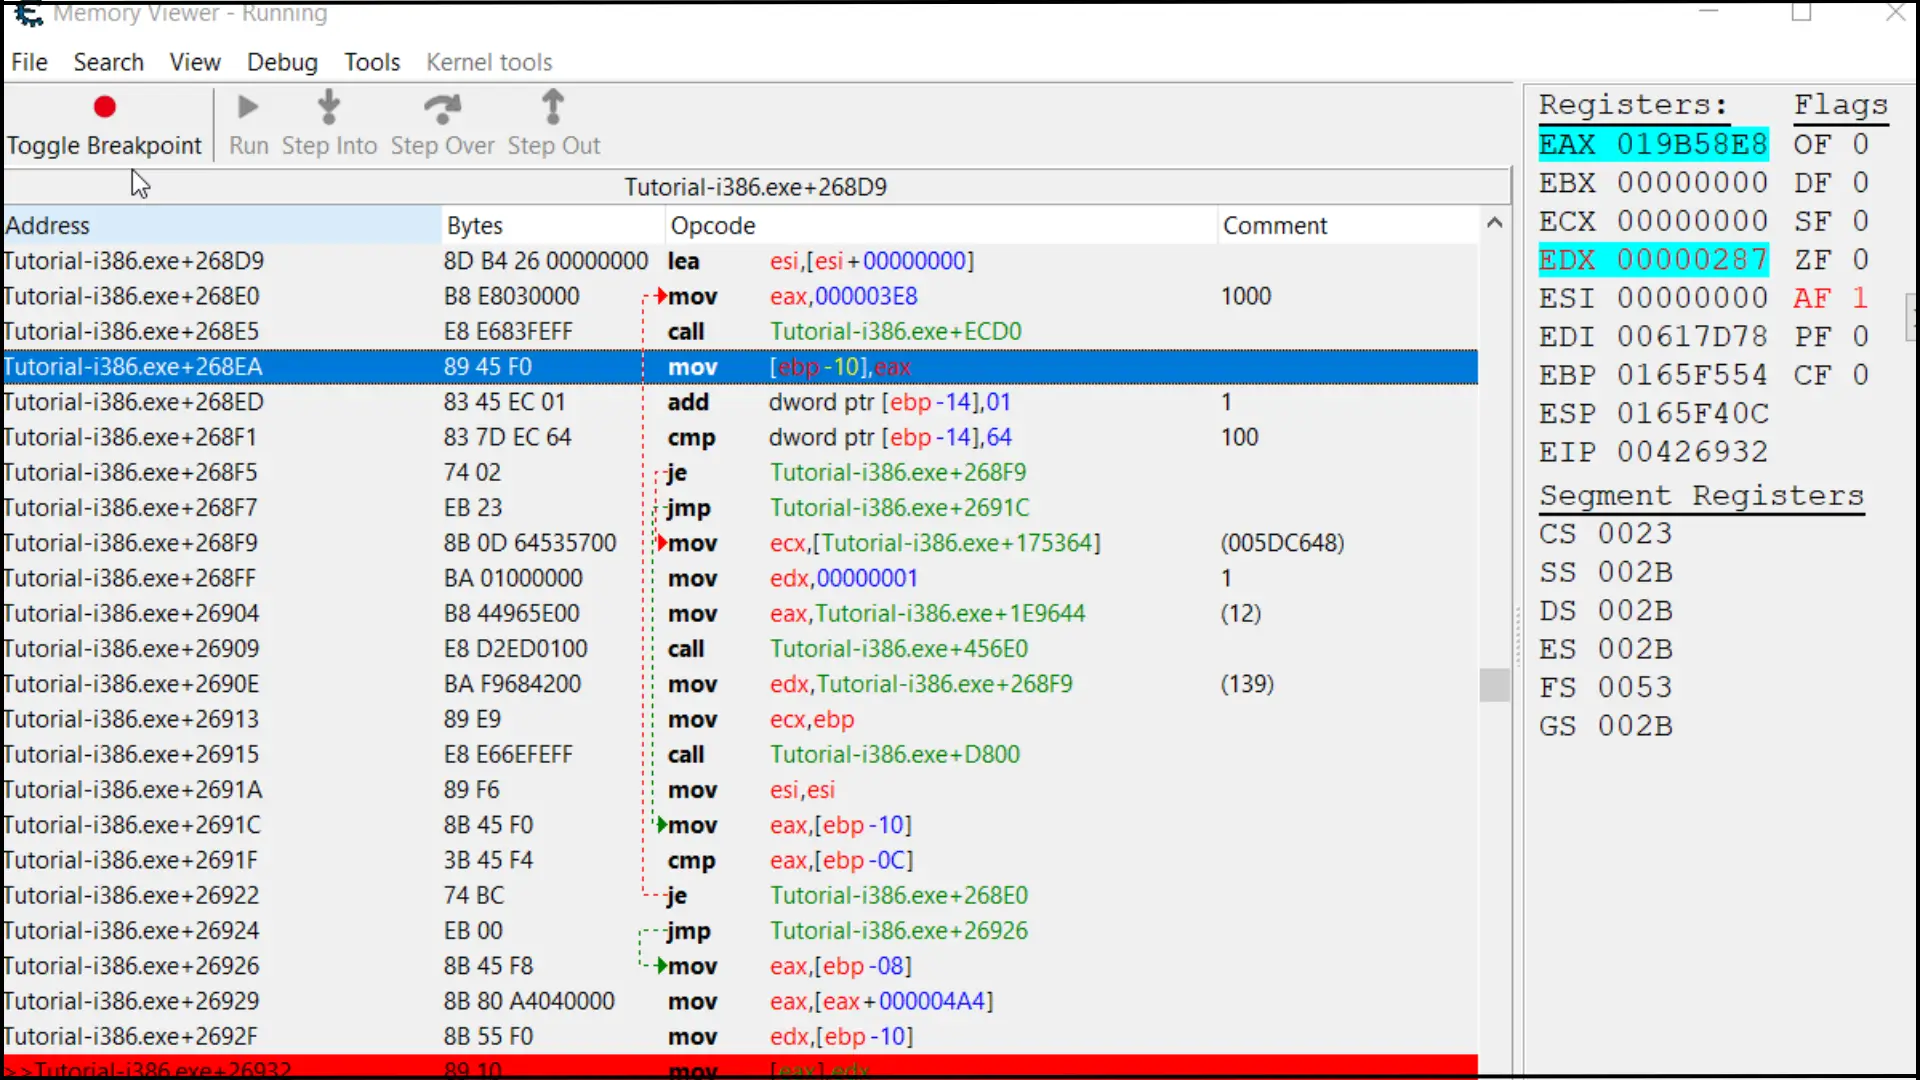Viewport: 1920px width, 1080px height.
Task: Click the disassembler scrollbar up arrow
Action: point(1494,223)
